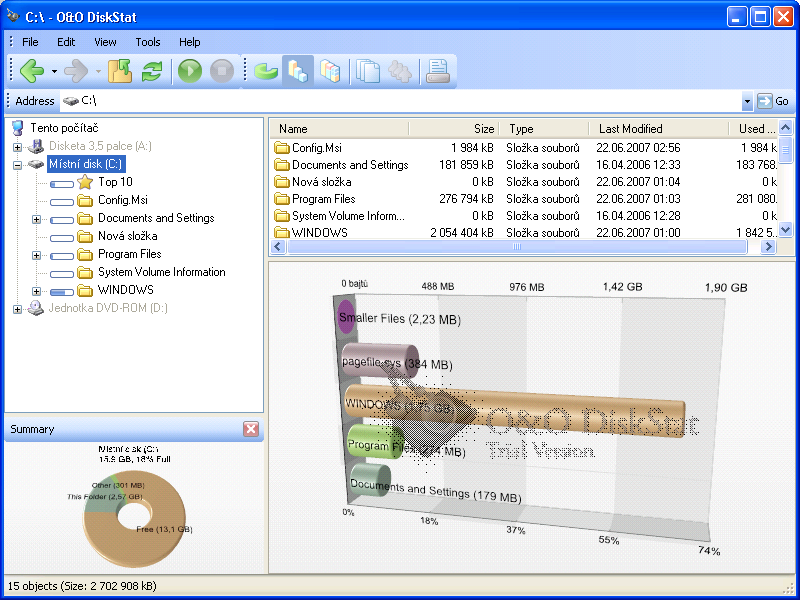The height and width of the screenshot is (600, 800).
Task: Open the View menu
Action: point(105,42)
